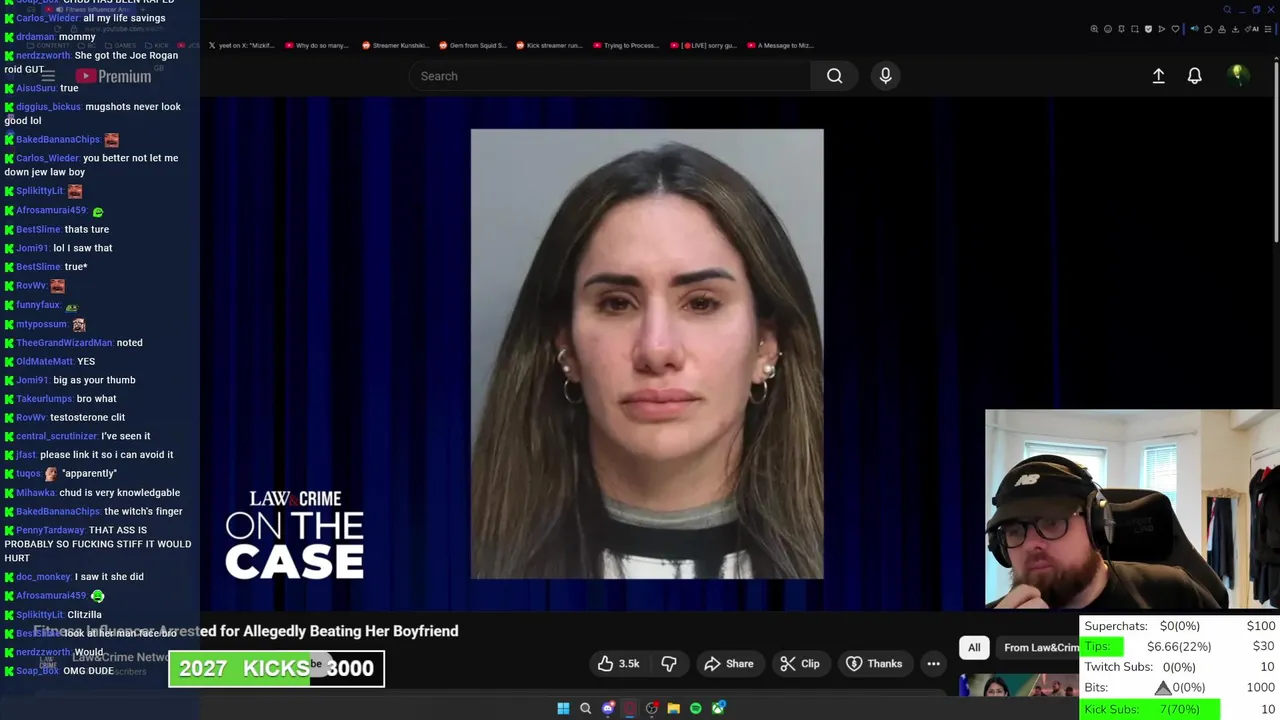1280x720 pixels.
Task: Select the 'From Law&Crime' filter chip
Action: pos(1040,648)
